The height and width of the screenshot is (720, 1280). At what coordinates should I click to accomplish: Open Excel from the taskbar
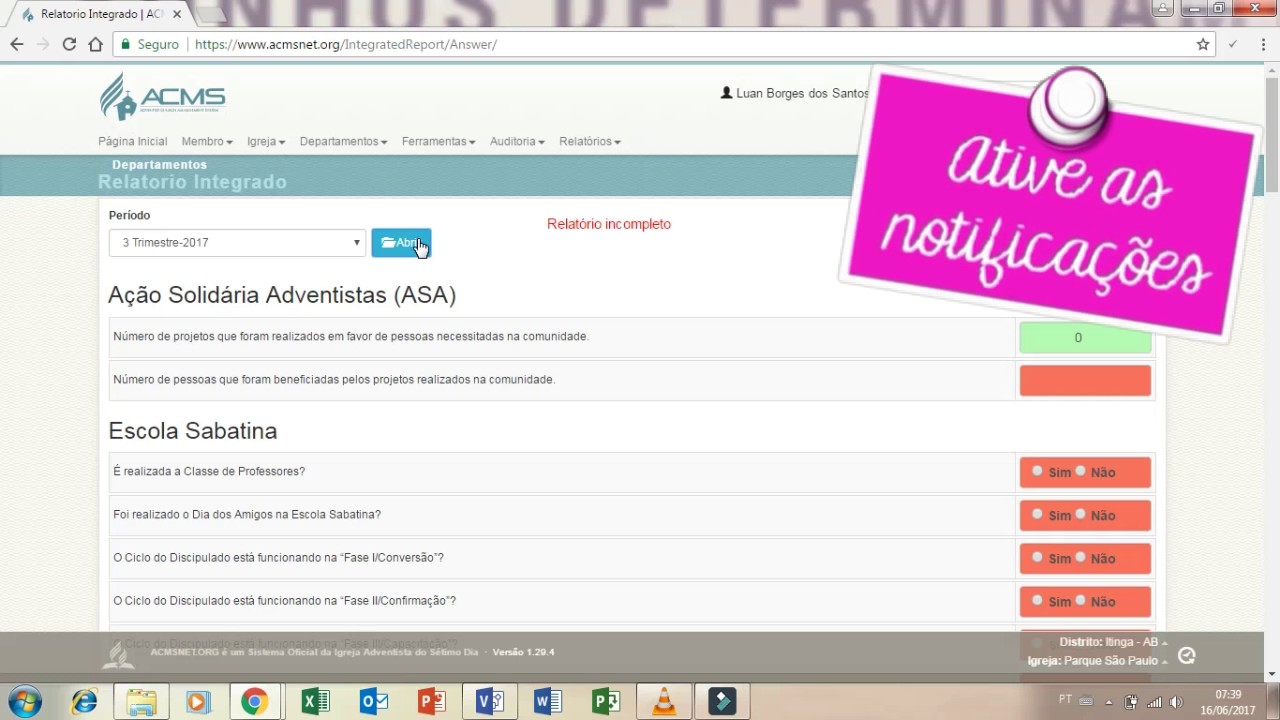(315, 702)
